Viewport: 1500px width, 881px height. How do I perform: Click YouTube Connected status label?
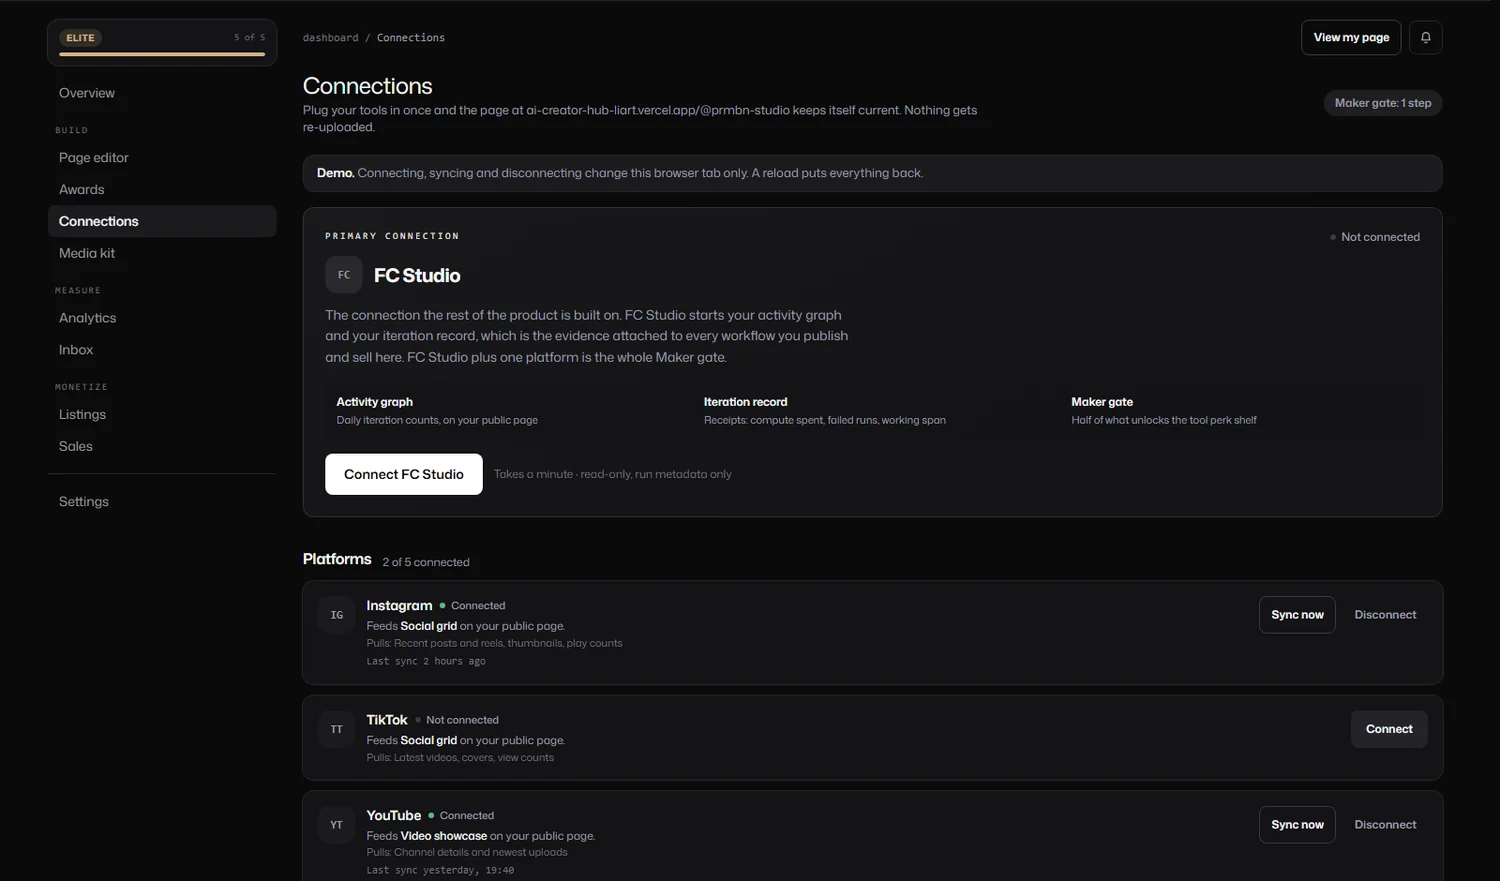tap(461, 816)
